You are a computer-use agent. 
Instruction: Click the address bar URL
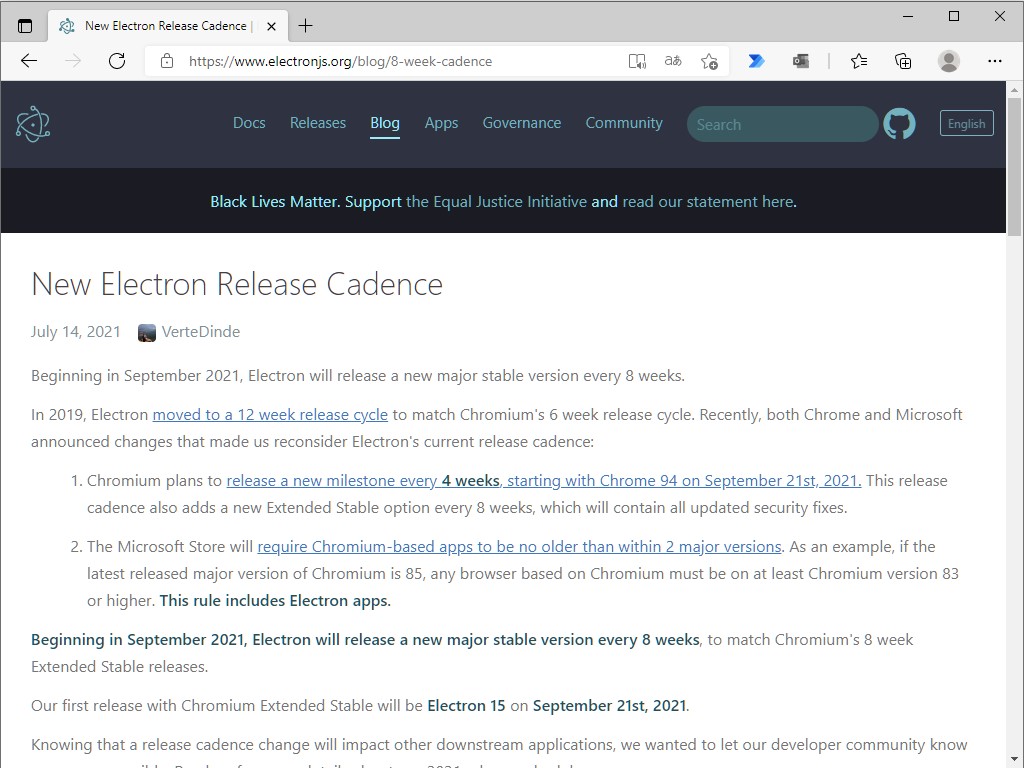[x=340, y=61]
